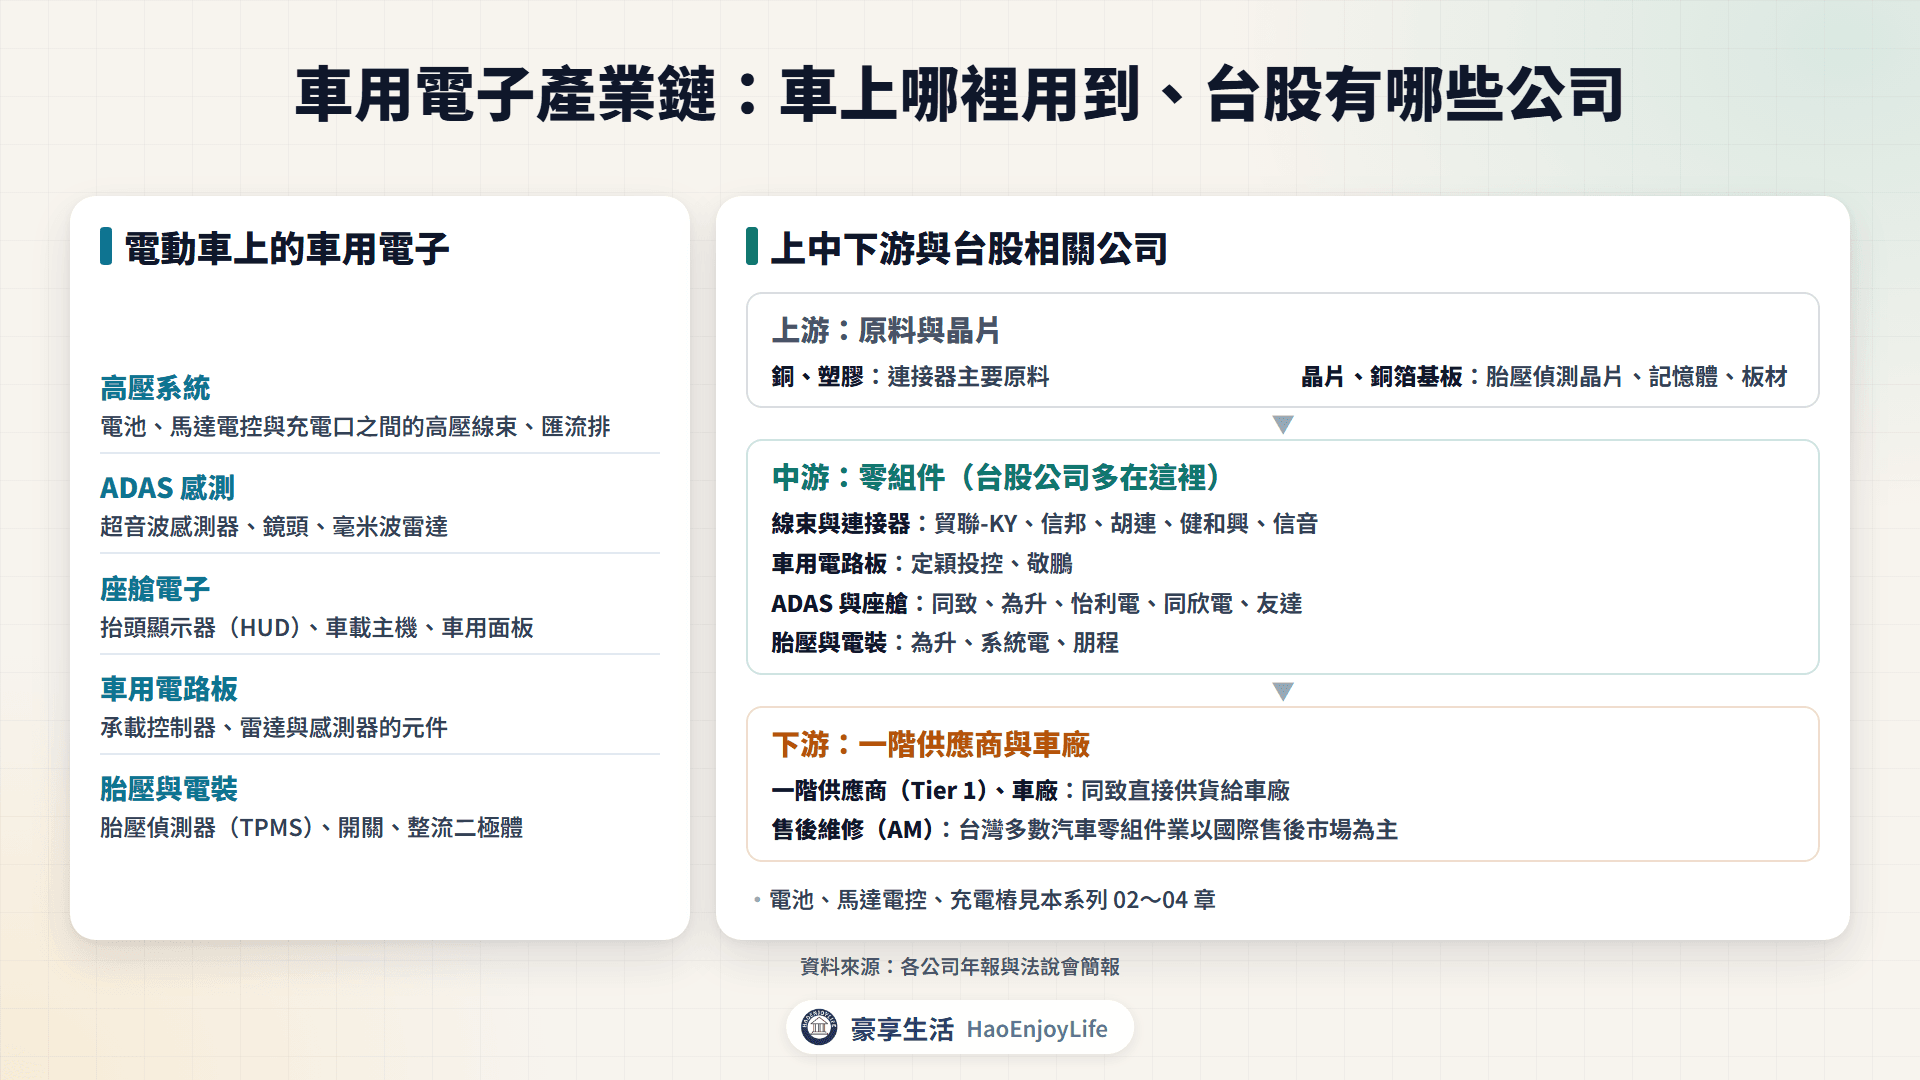Click the 下游:一階供應商與車廠 title

(931, 744)
